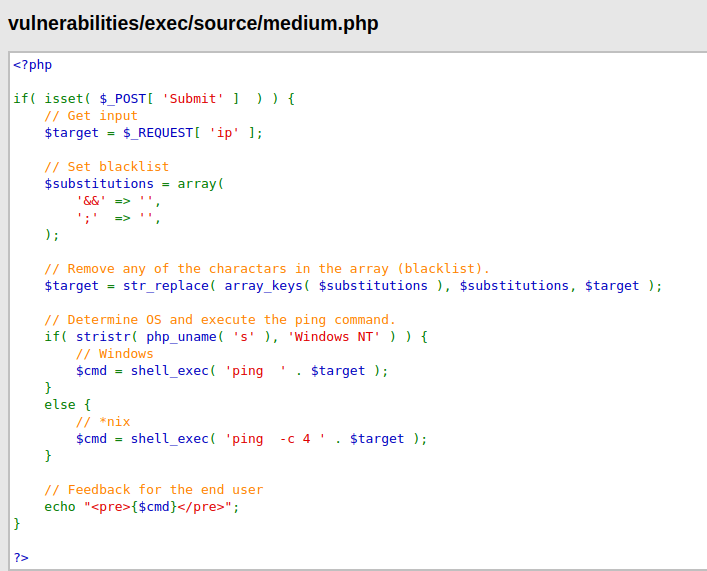
Task: Click the ';' => '' array entry
Action: click(x=118, y=218)
